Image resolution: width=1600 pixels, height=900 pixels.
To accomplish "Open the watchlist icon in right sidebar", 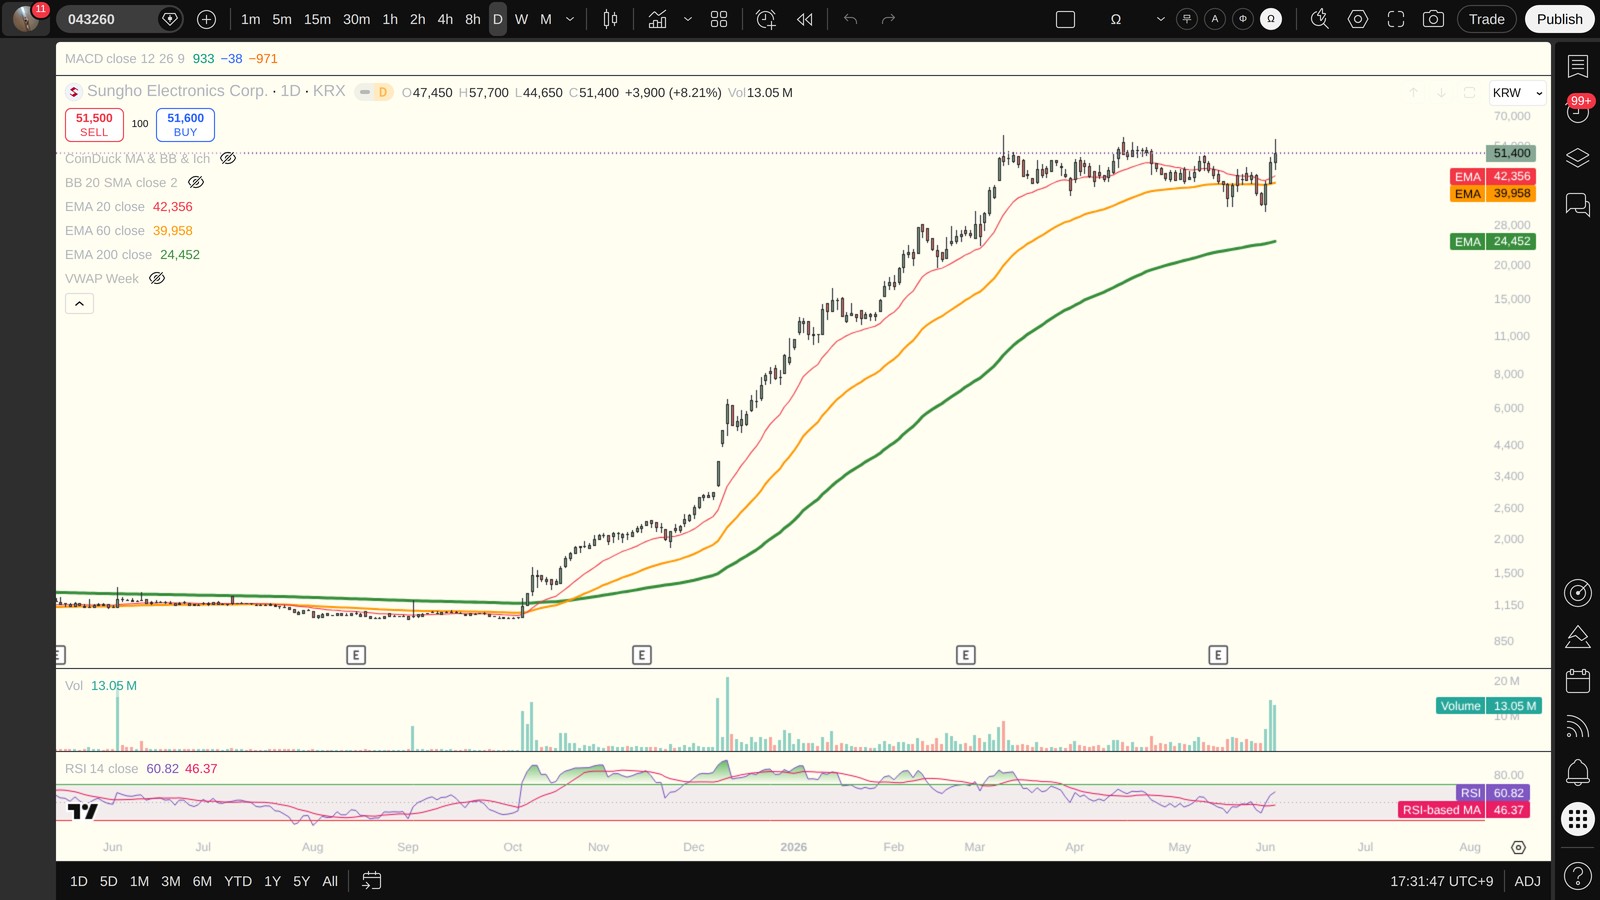I will 1577,66.
